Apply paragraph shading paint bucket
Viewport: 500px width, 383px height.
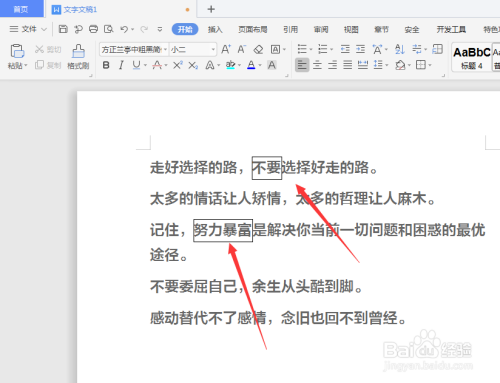(400, 65)
